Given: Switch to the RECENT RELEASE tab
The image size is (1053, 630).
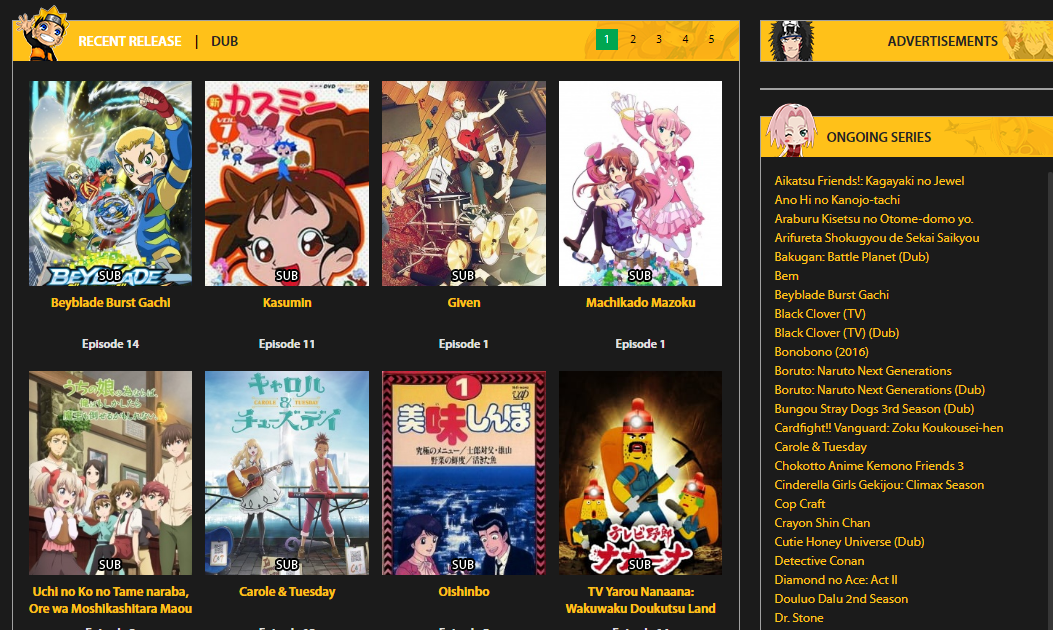Looking at the screenshot, I should pyautogui.click(x=130, y=41).
